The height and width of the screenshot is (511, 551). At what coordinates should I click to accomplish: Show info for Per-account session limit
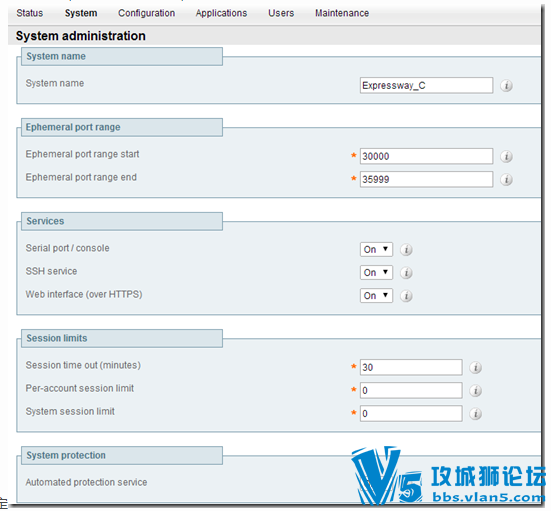[475, 391]
